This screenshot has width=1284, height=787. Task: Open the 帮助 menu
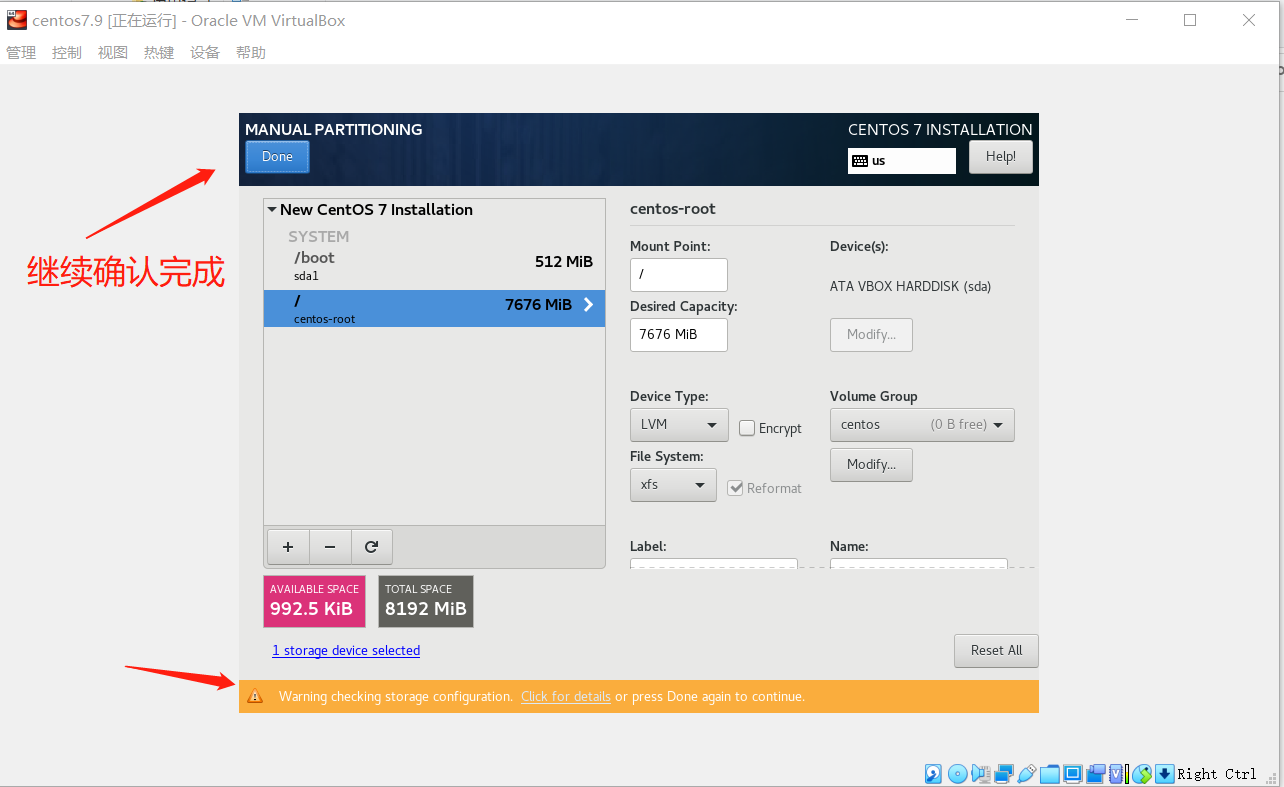pyautogui.click(x=251, y=53)
